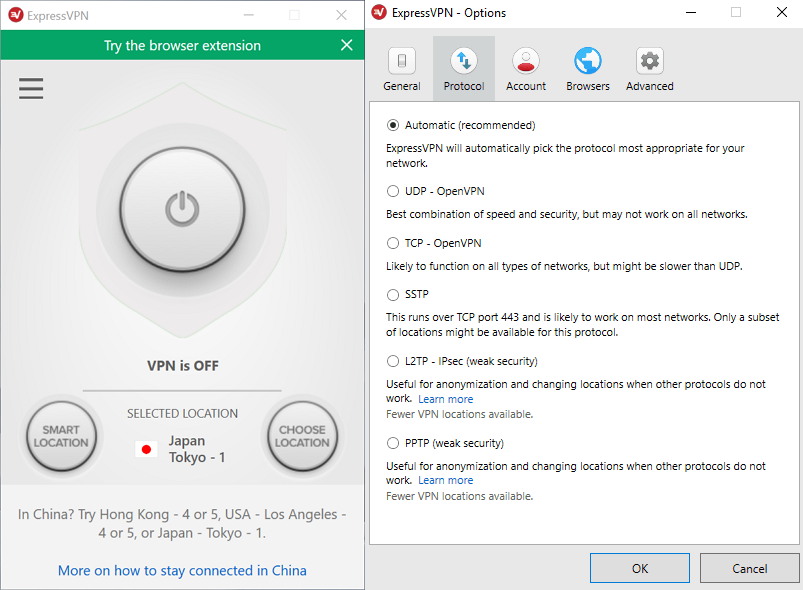803x590 pixels.
Task: Click the VPN is OFF status text
Action: (182, 366)
